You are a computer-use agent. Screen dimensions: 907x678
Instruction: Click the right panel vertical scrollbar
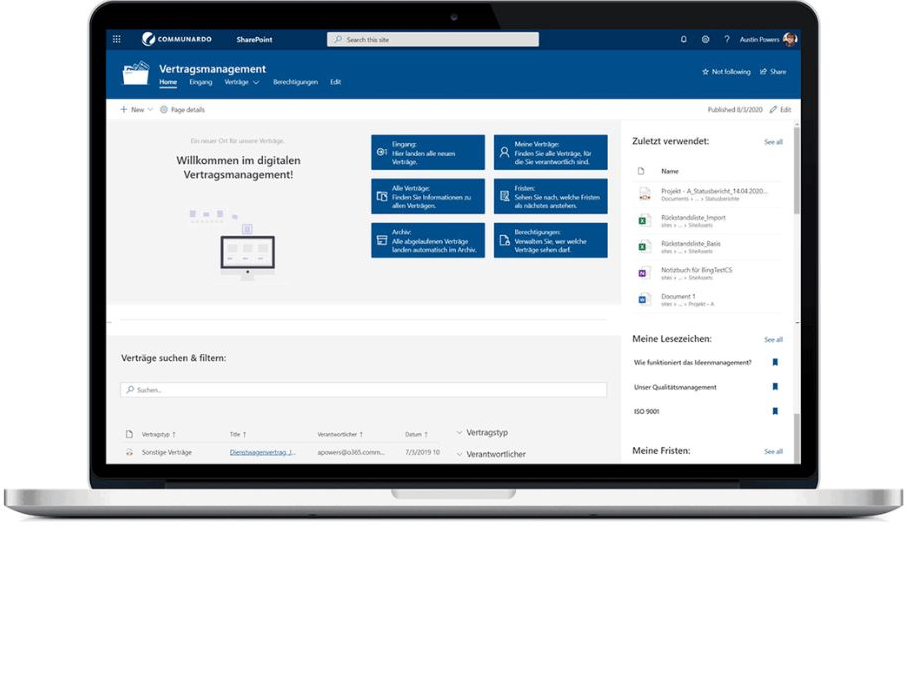point(796,170)
